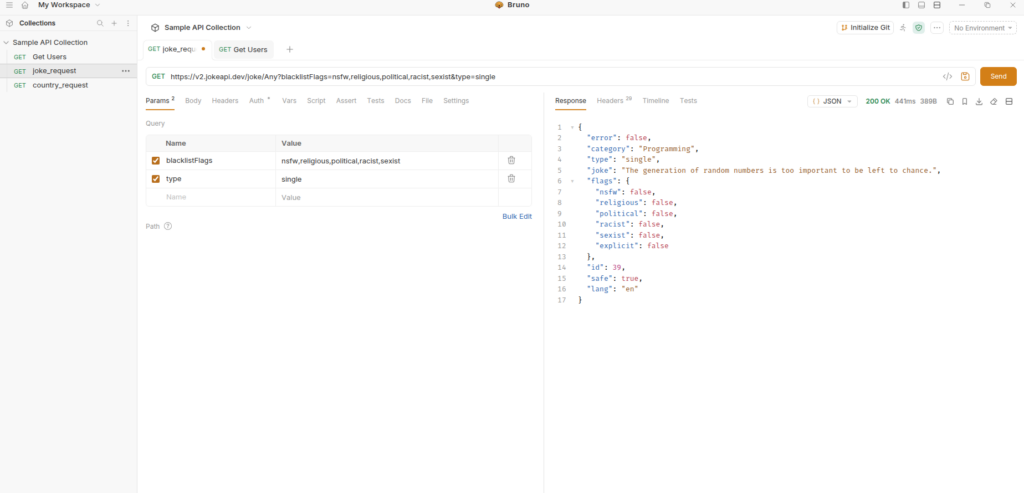The height and width of the screenshot is (493, 1024).
Task: Open the hamburger menu in title bar
Action: (9, 5)
